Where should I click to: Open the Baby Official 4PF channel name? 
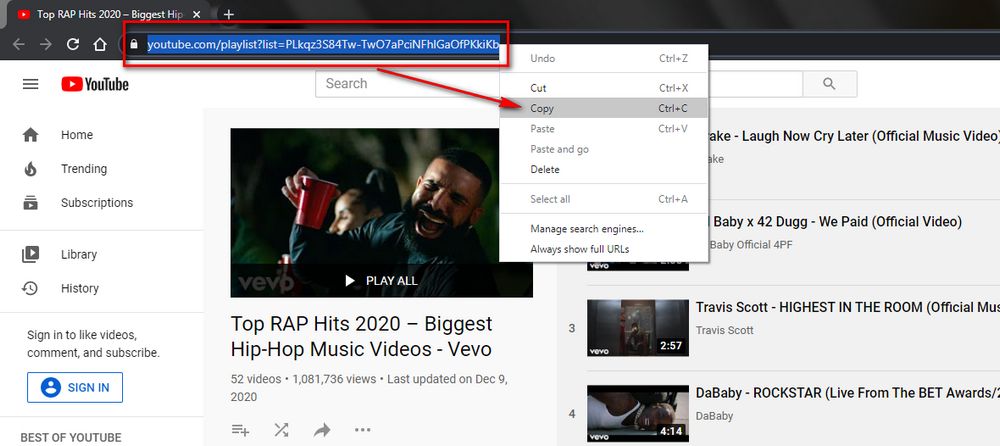750,244
